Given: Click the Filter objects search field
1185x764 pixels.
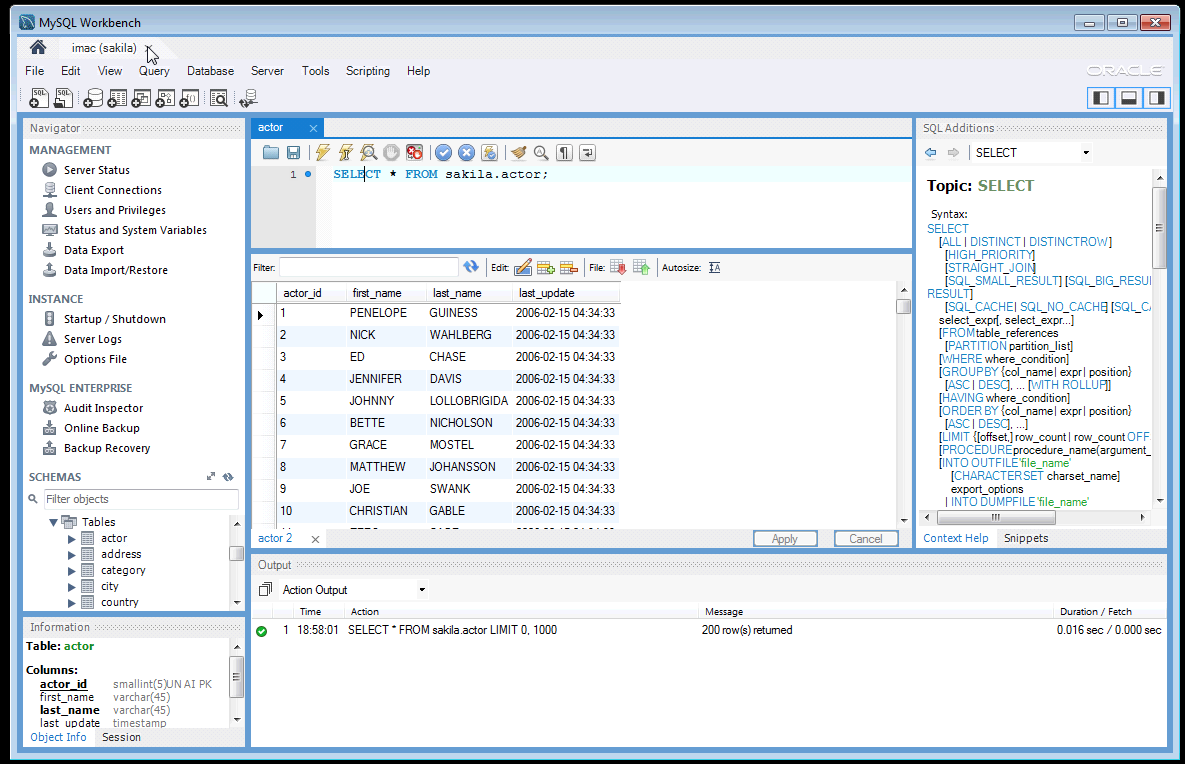Looking at the screenshot, I should (140, 499).
